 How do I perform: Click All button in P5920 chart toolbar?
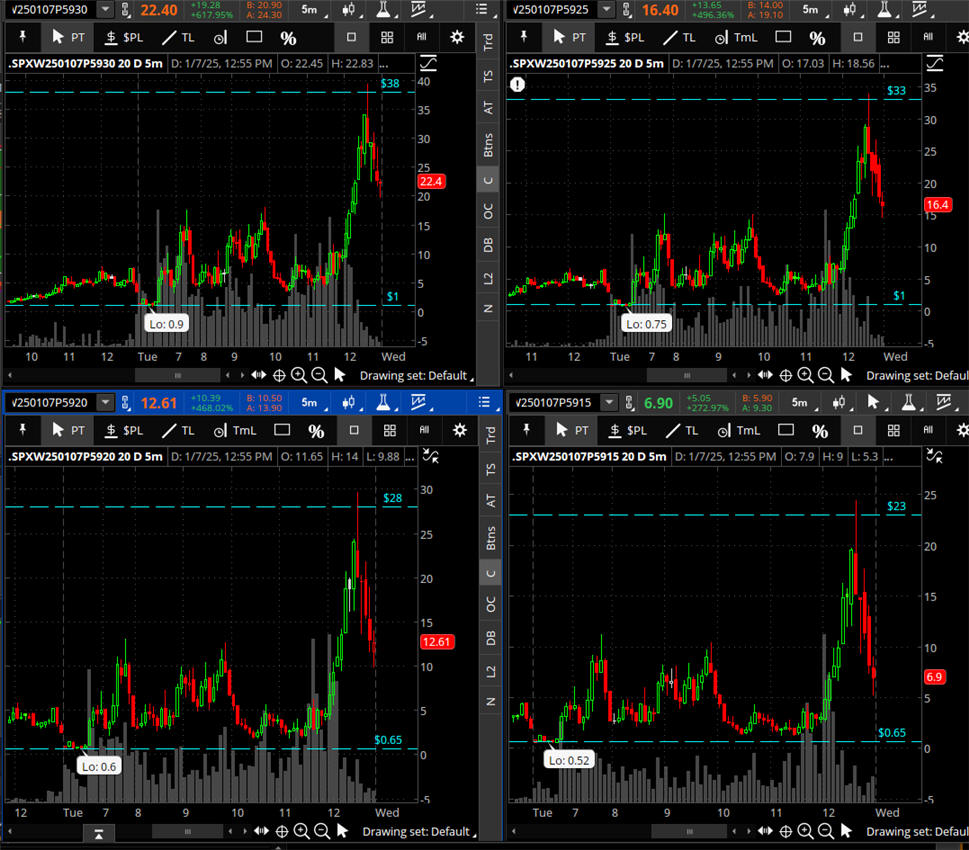(x=422, y=430)
